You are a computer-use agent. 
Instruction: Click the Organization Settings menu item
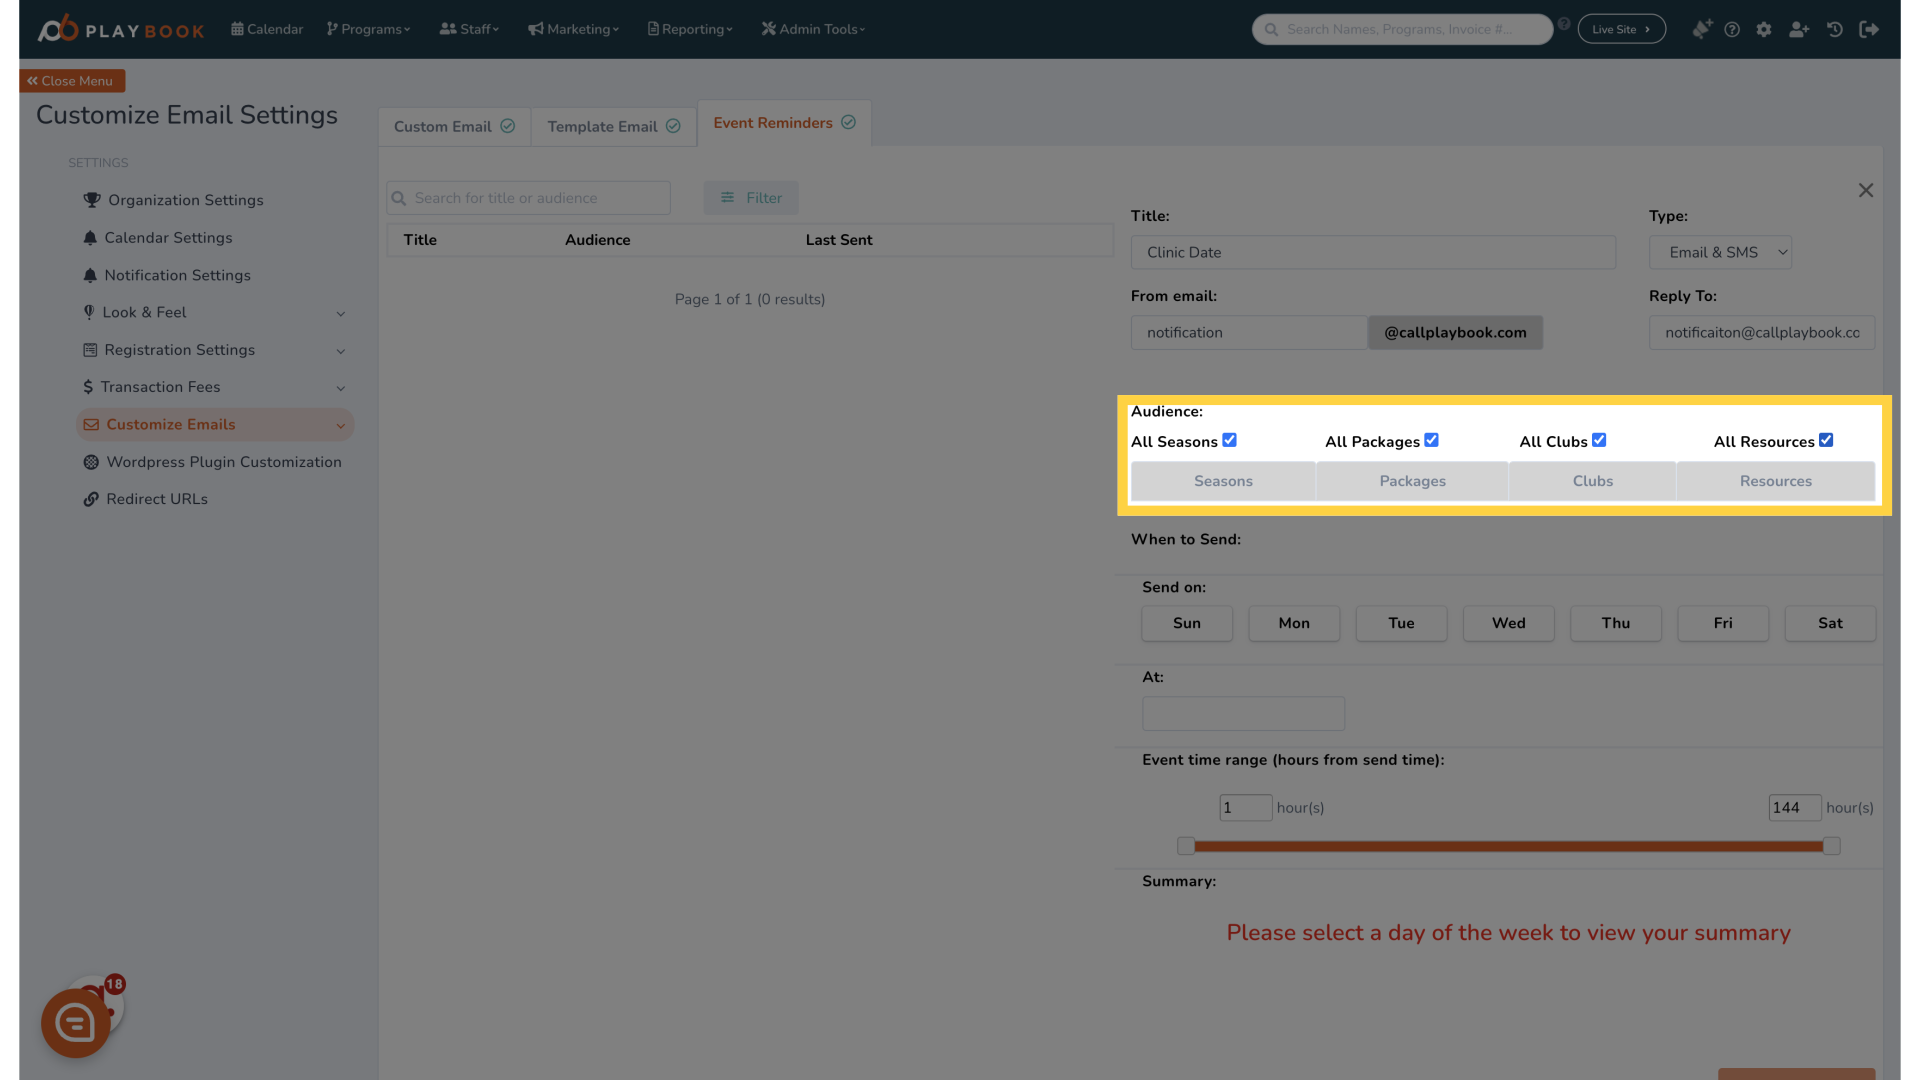point(185,200)
